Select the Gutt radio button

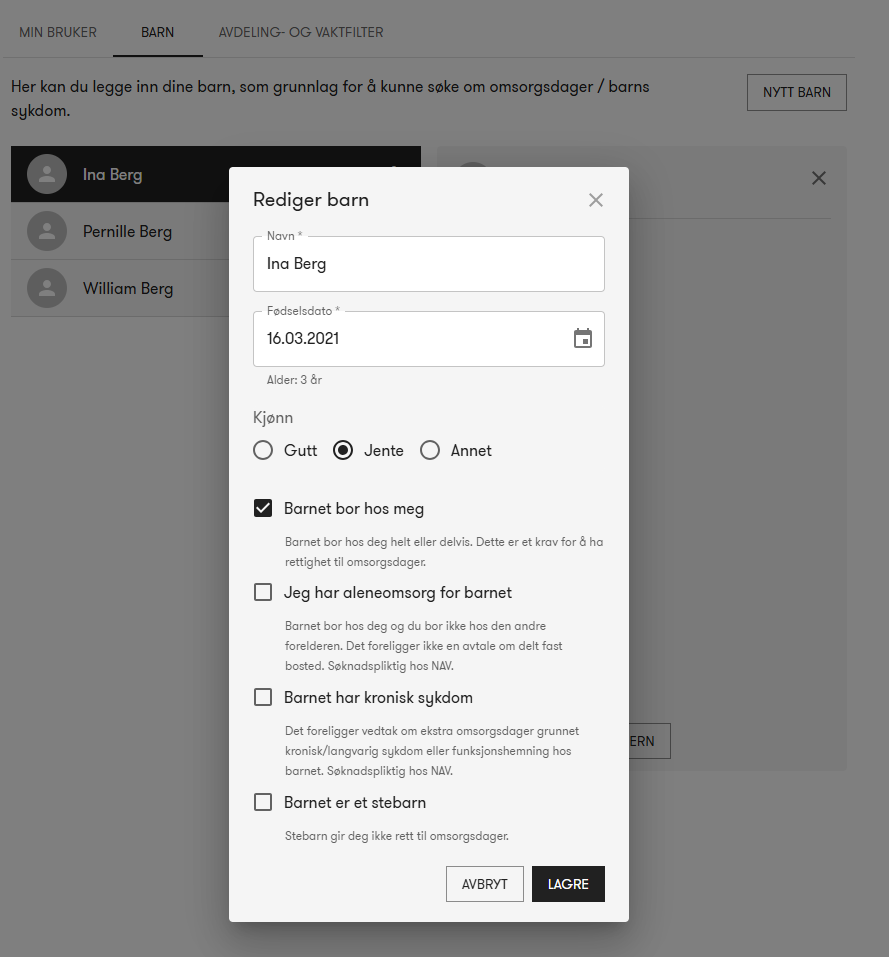tap(263, 451)
